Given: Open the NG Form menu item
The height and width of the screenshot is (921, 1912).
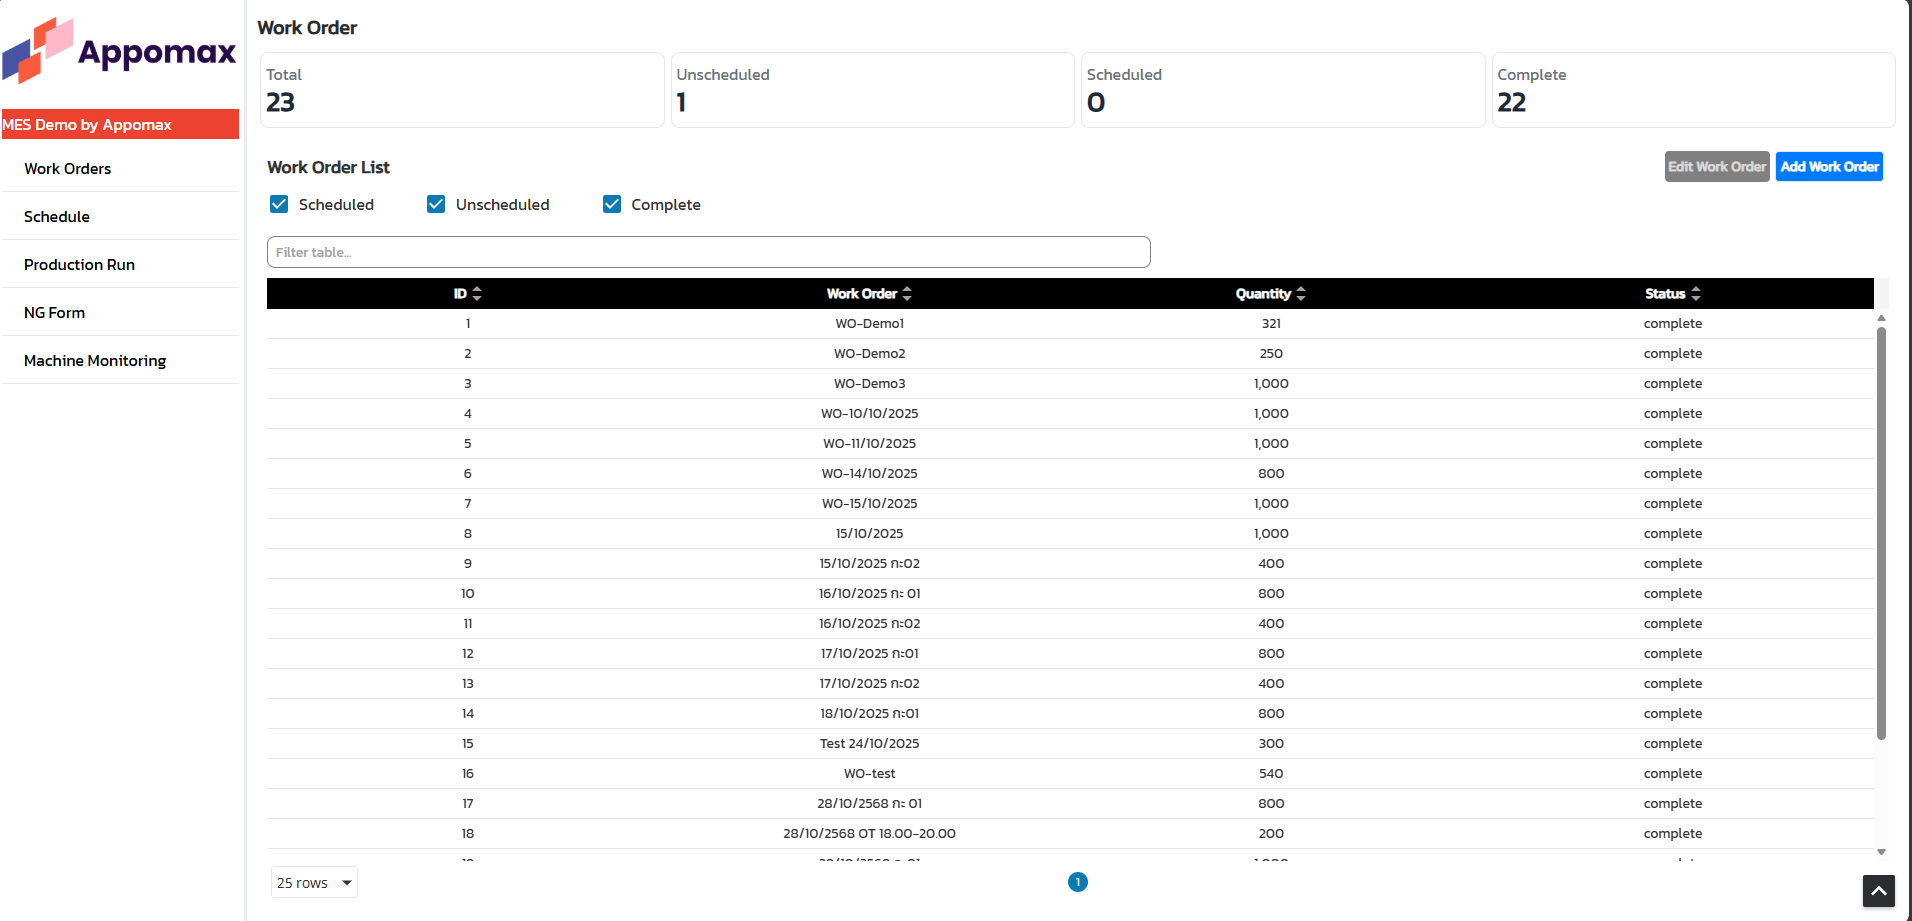Looking at the screenshot, I should pyautogui.click(x=54, y=312).
